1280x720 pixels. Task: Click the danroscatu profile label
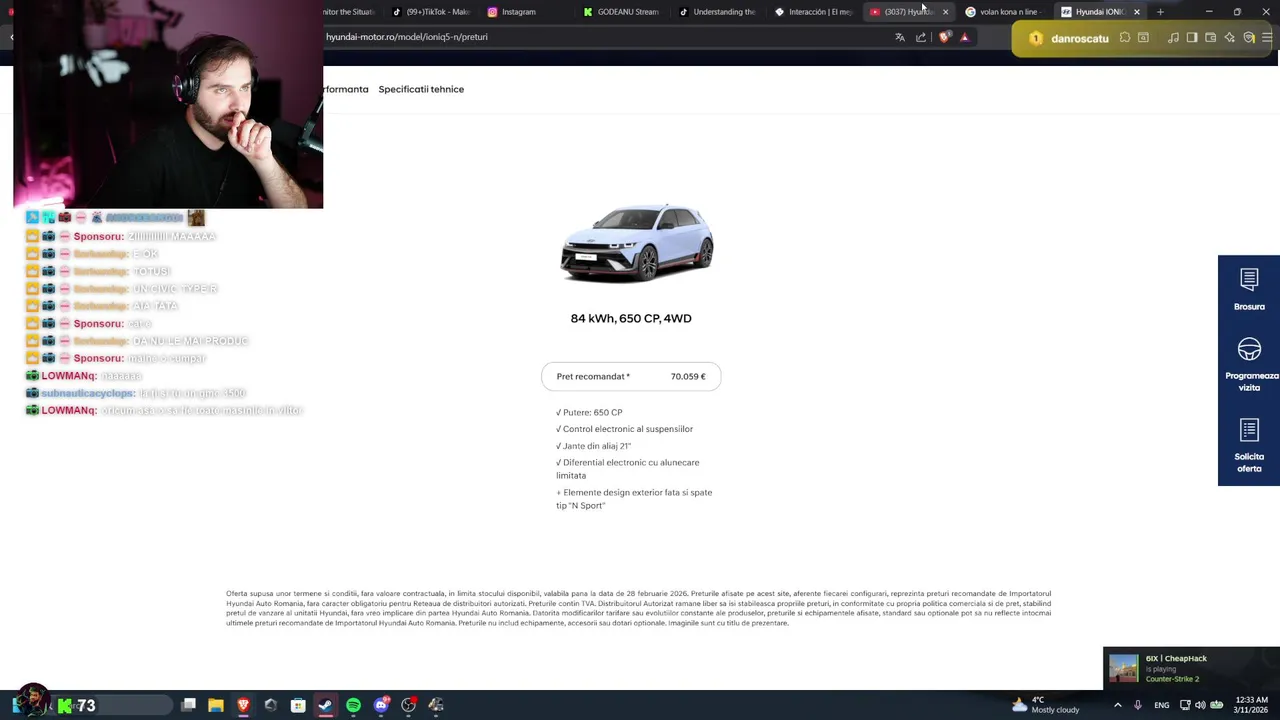1080,38
